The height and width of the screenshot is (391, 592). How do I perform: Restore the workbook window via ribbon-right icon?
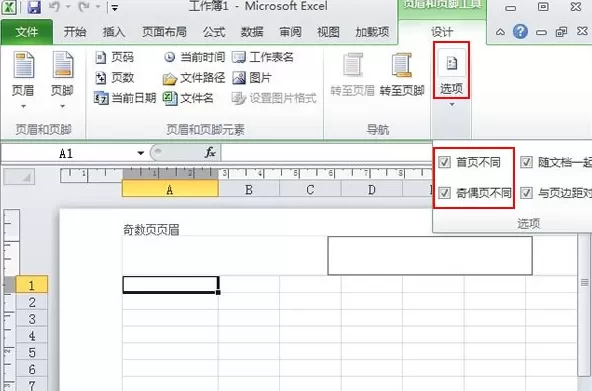561,32
